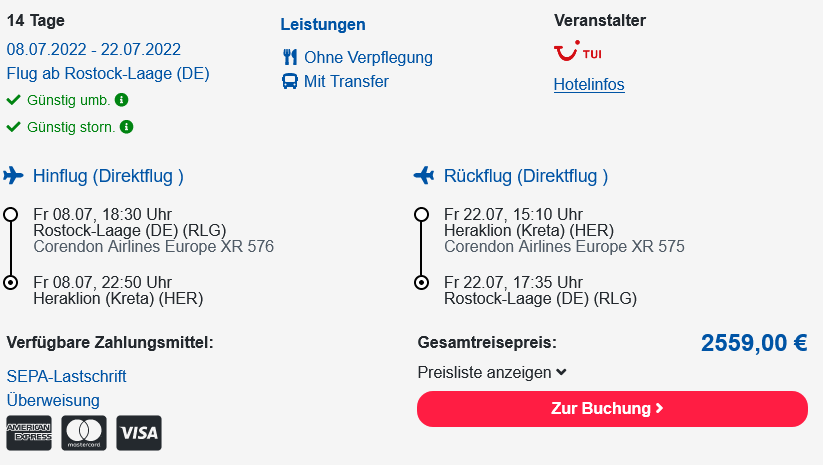The width and height of the screenshot is (823, 469).
Task: Select the VISA payment icon
Action: (x=139, y=433)
